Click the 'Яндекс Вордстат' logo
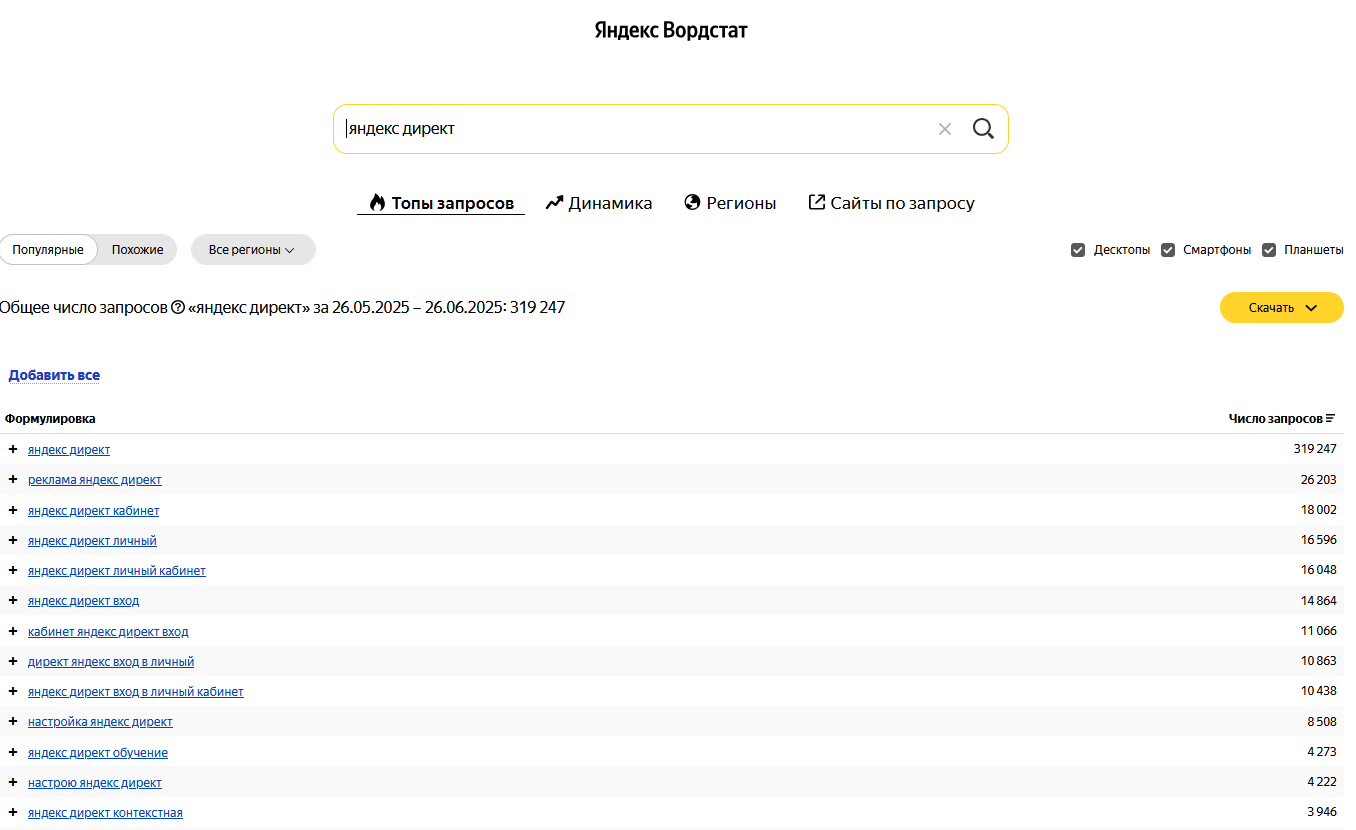This screenshot has height=830, width=1356. coord(671,30)
